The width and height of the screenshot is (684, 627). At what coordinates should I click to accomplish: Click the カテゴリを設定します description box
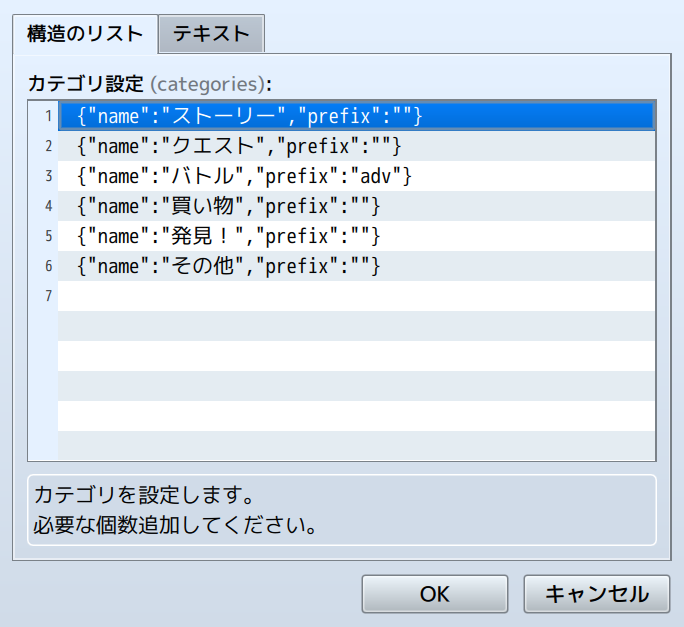[342, 509]
